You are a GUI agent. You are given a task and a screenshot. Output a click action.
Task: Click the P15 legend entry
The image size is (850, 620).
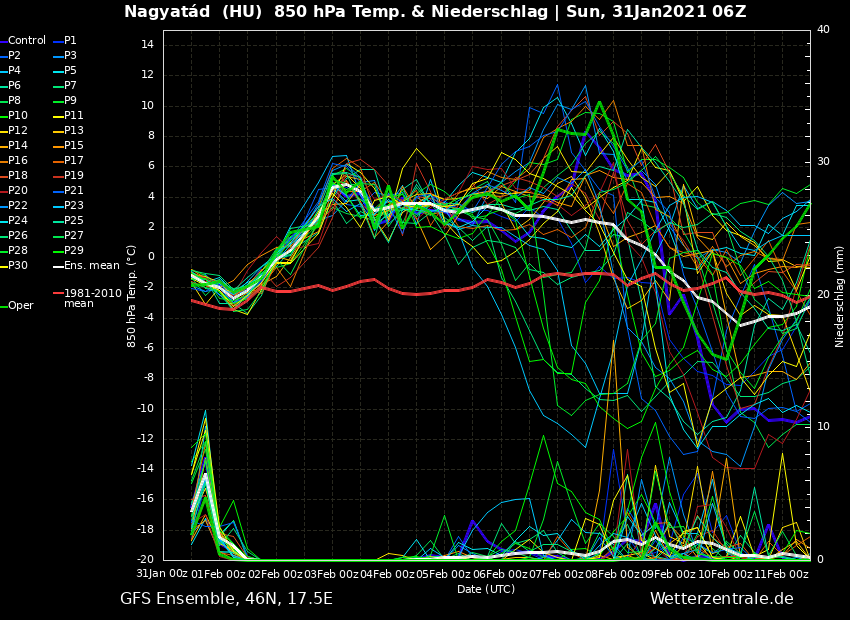(74, 146)
